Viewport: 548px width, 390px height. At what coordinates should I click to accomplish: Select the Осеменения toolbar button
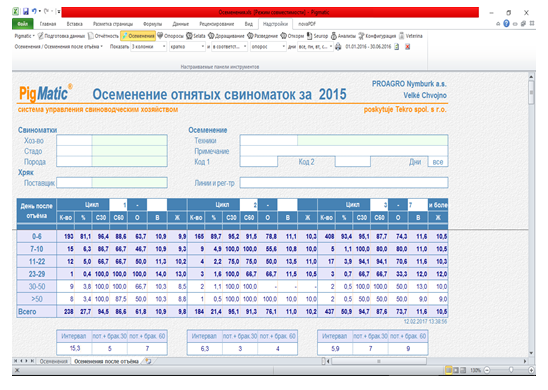click(138, 36)
